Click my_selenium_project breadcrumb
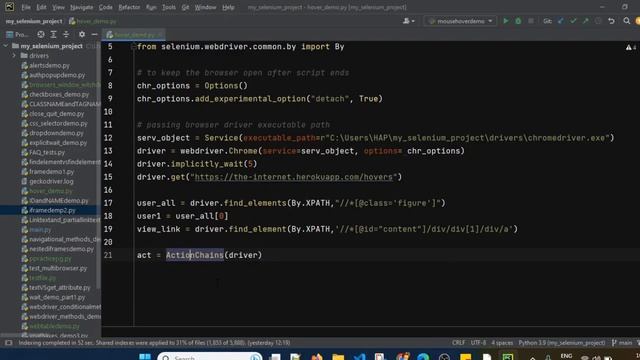 [x=34, y=21]
